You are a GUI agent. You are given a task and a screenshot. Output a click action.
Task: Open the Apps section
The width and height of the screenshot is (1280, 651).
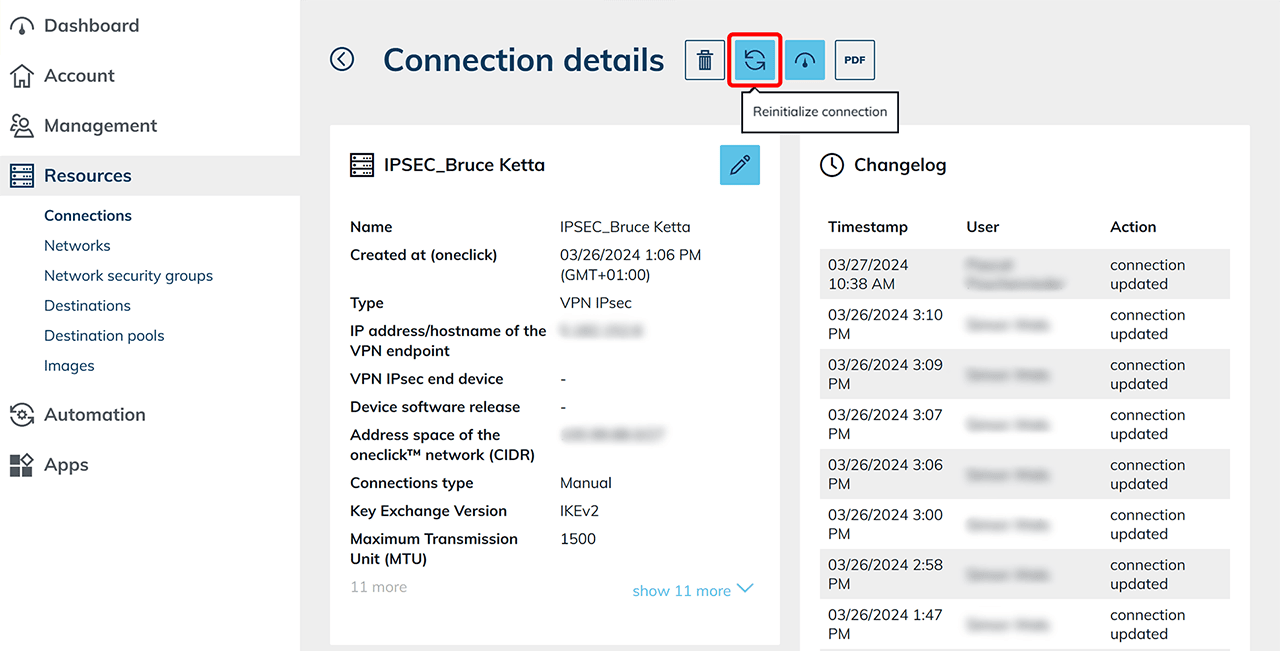(66, 465)
